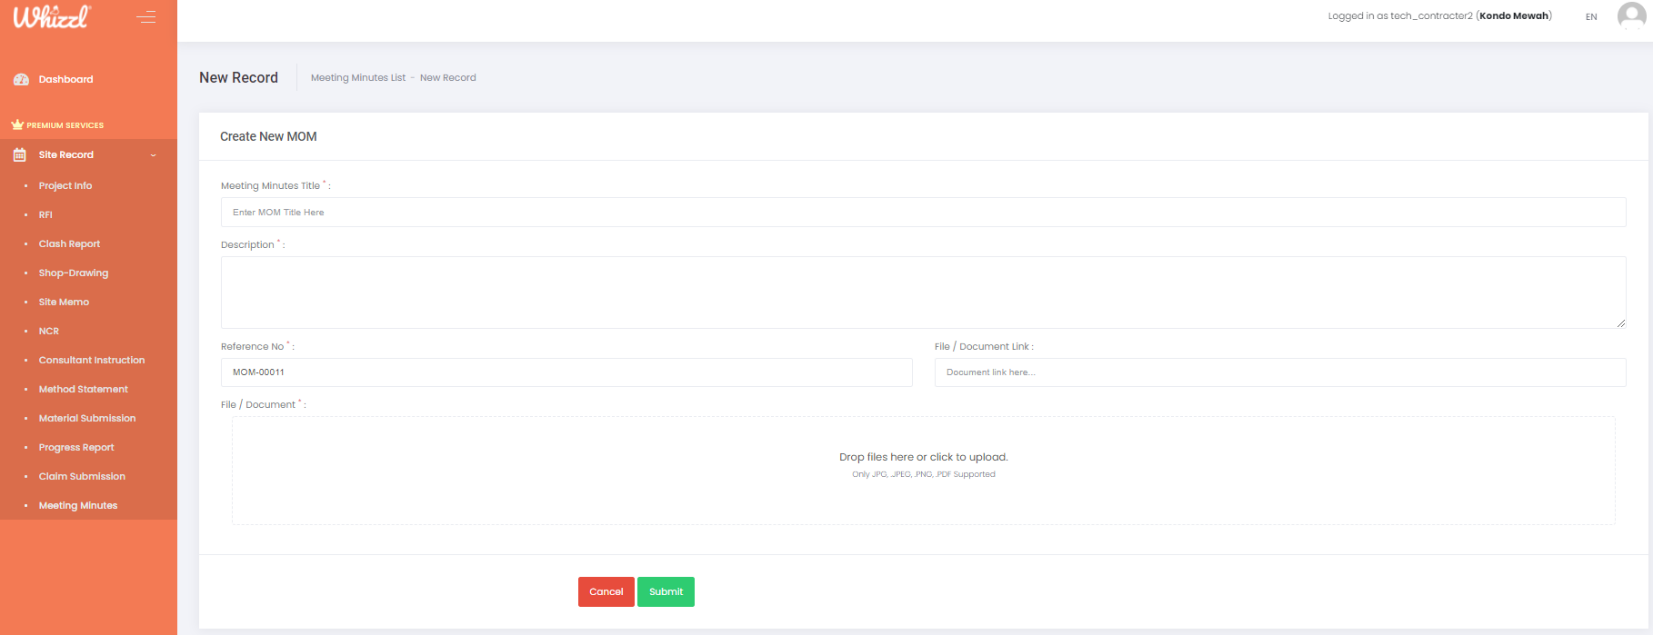Focus the Meeting Minutes Title field
1653x635 pixels.
point(922,212)
